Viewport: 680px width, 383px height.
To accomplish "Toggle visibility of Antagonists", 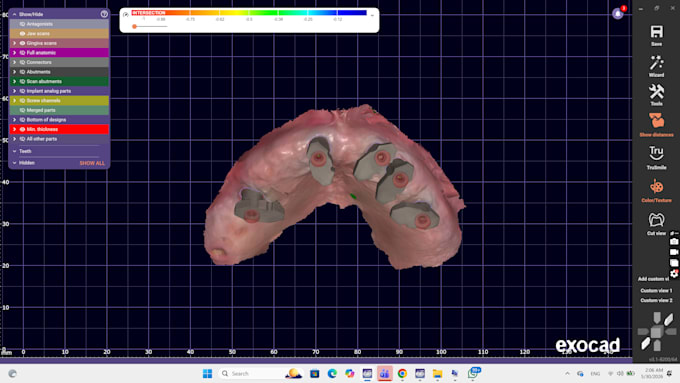I will tap(22, 24).
